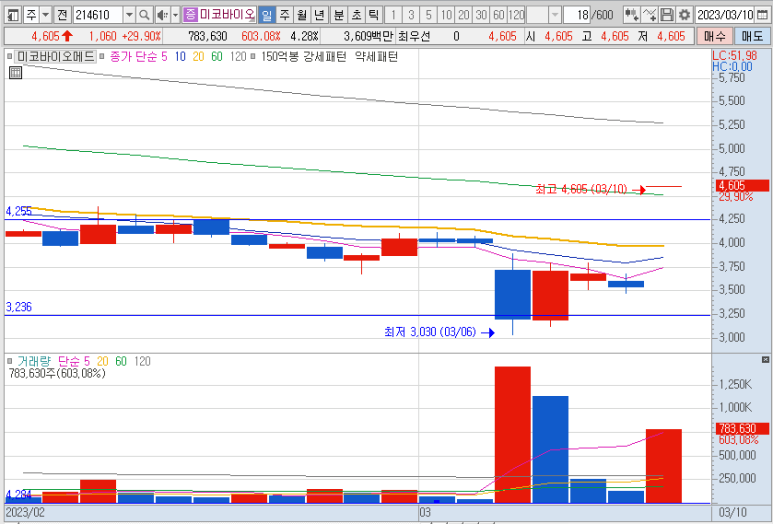
Task: Click the 최우선 priority quote label
Action: pos(415,36)
